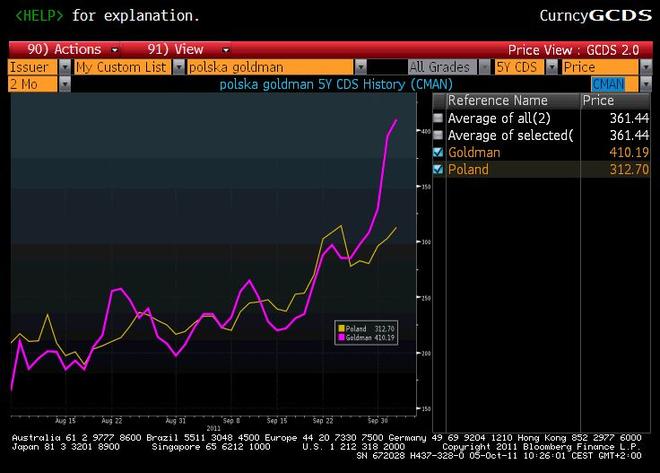Click the Issuer field
Screen dimensions: 660x473
tap(32, 67)
